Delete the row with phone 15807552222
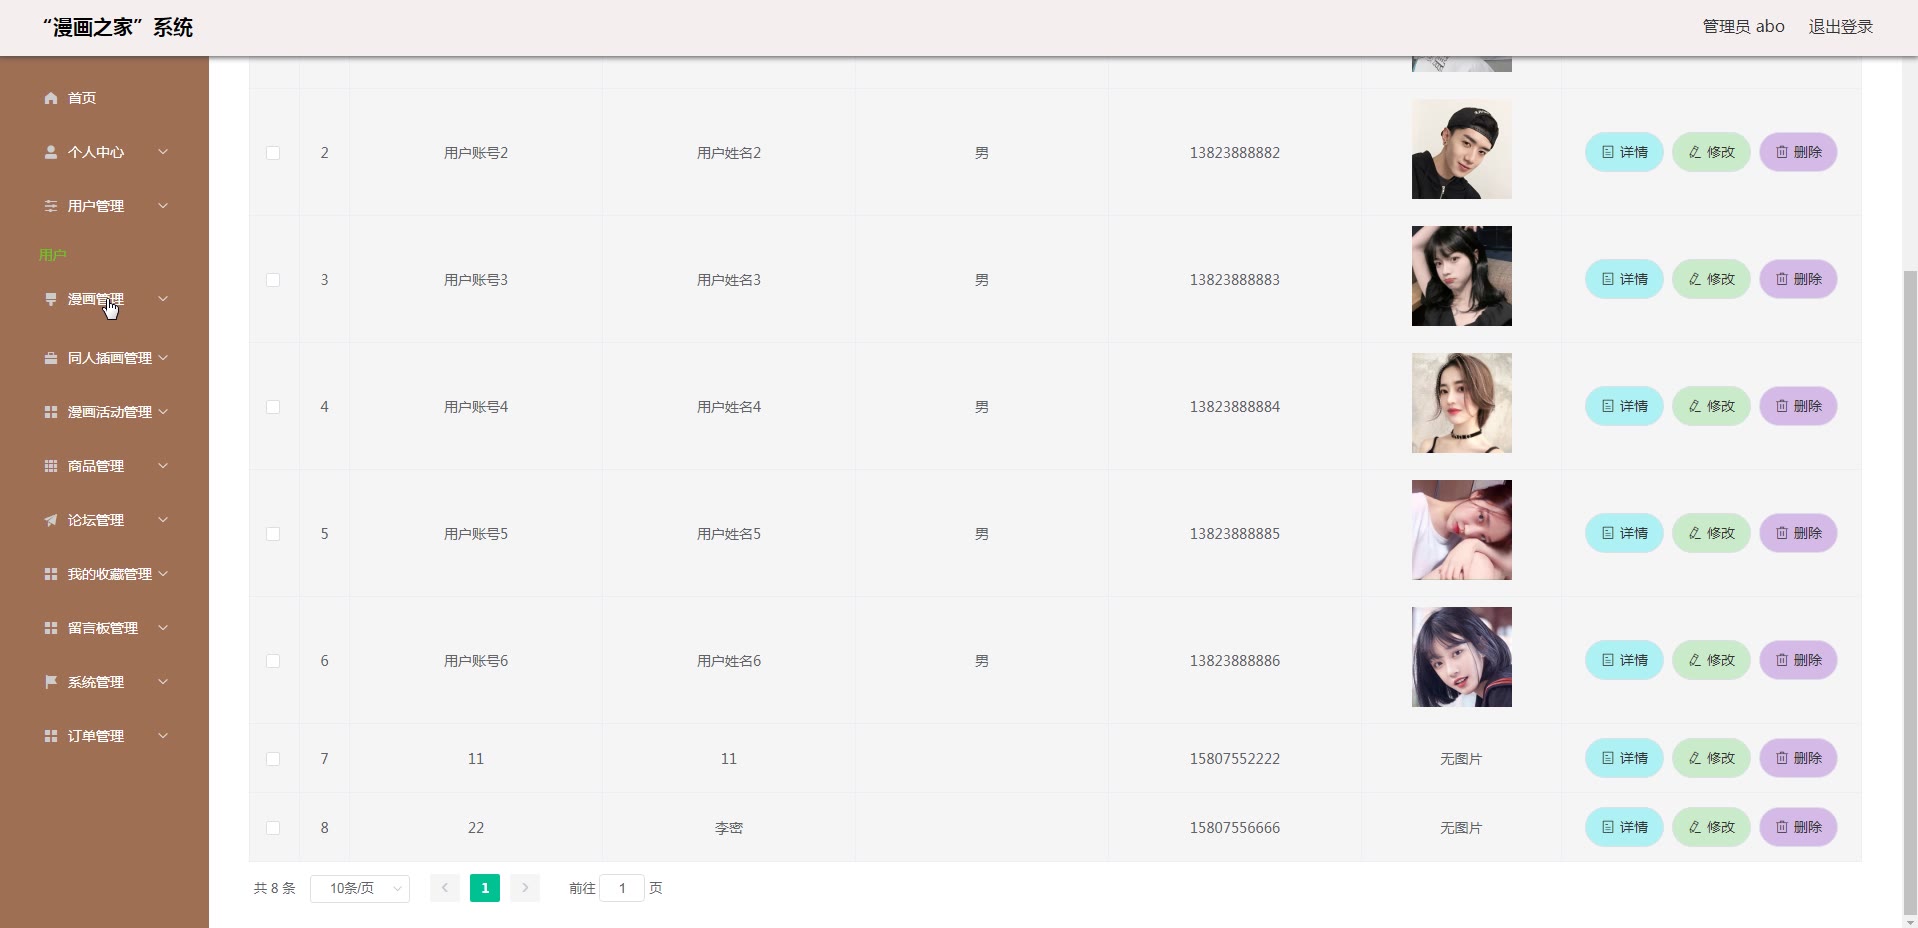This screenshot has height=928, width=1918. (x=1798, y=758)
